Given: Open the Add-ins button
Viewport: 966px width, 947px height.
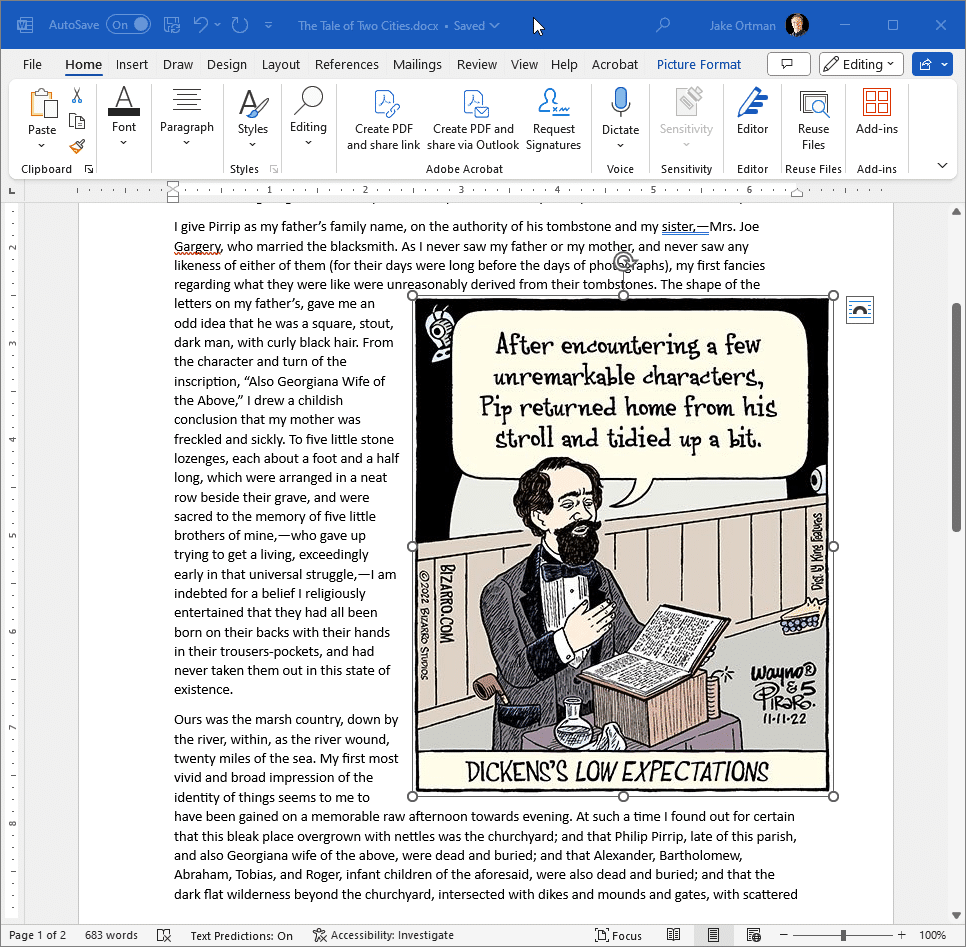Looking at the screenshot, I should pyautogui.click(x=877, y=112).
